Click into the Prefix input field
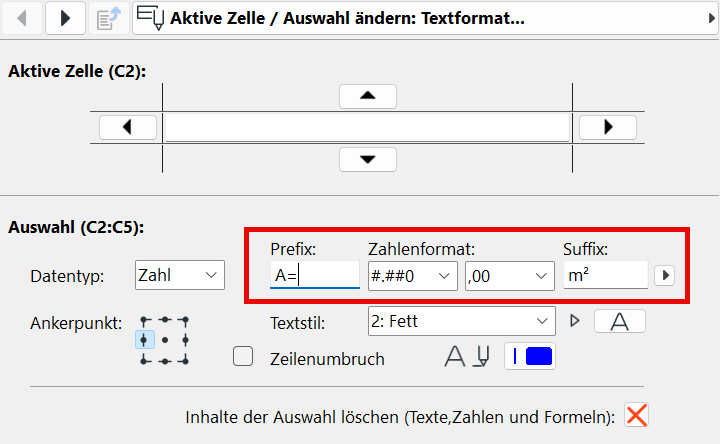 pyautogui.click(x=315, y=275)
